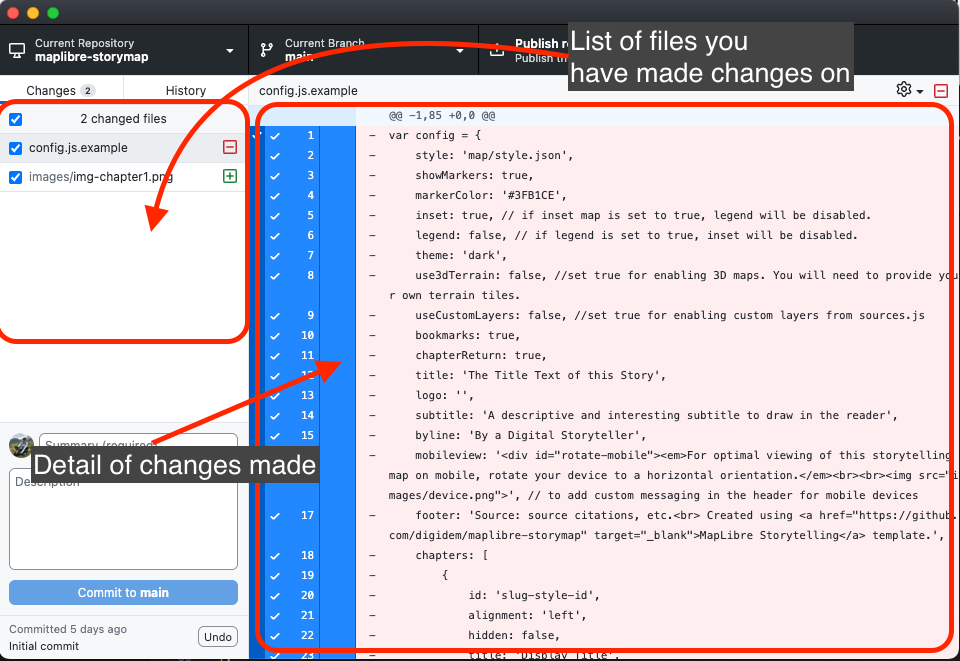Click the user avatar next to the summary field

coord(21,446)
